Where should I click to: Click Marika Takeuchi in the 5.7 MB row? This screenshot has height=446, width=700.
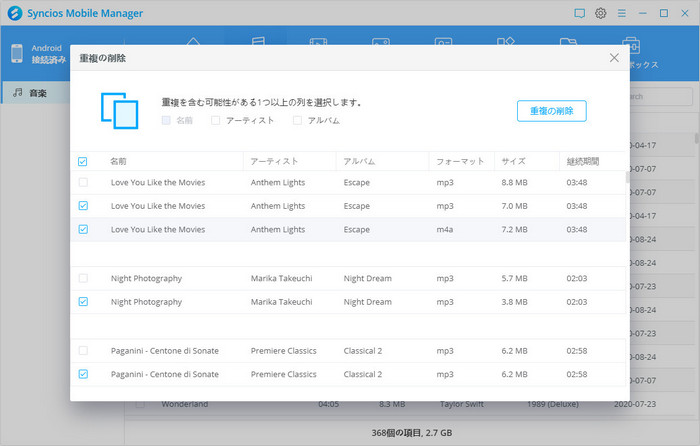click(281, 278)
